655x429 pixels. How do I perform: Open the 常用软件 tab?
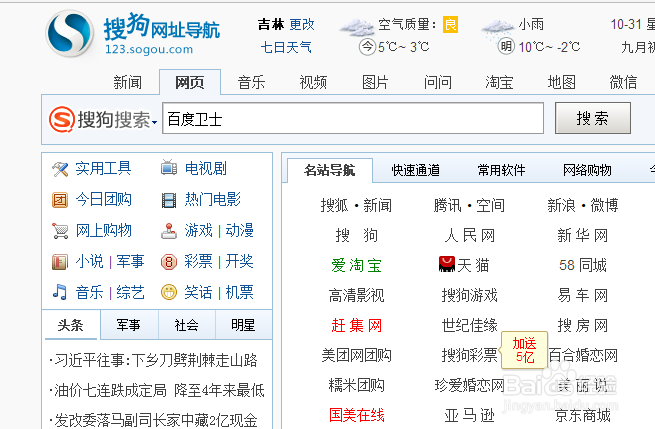pyautogui.click(x=501, y=170)
